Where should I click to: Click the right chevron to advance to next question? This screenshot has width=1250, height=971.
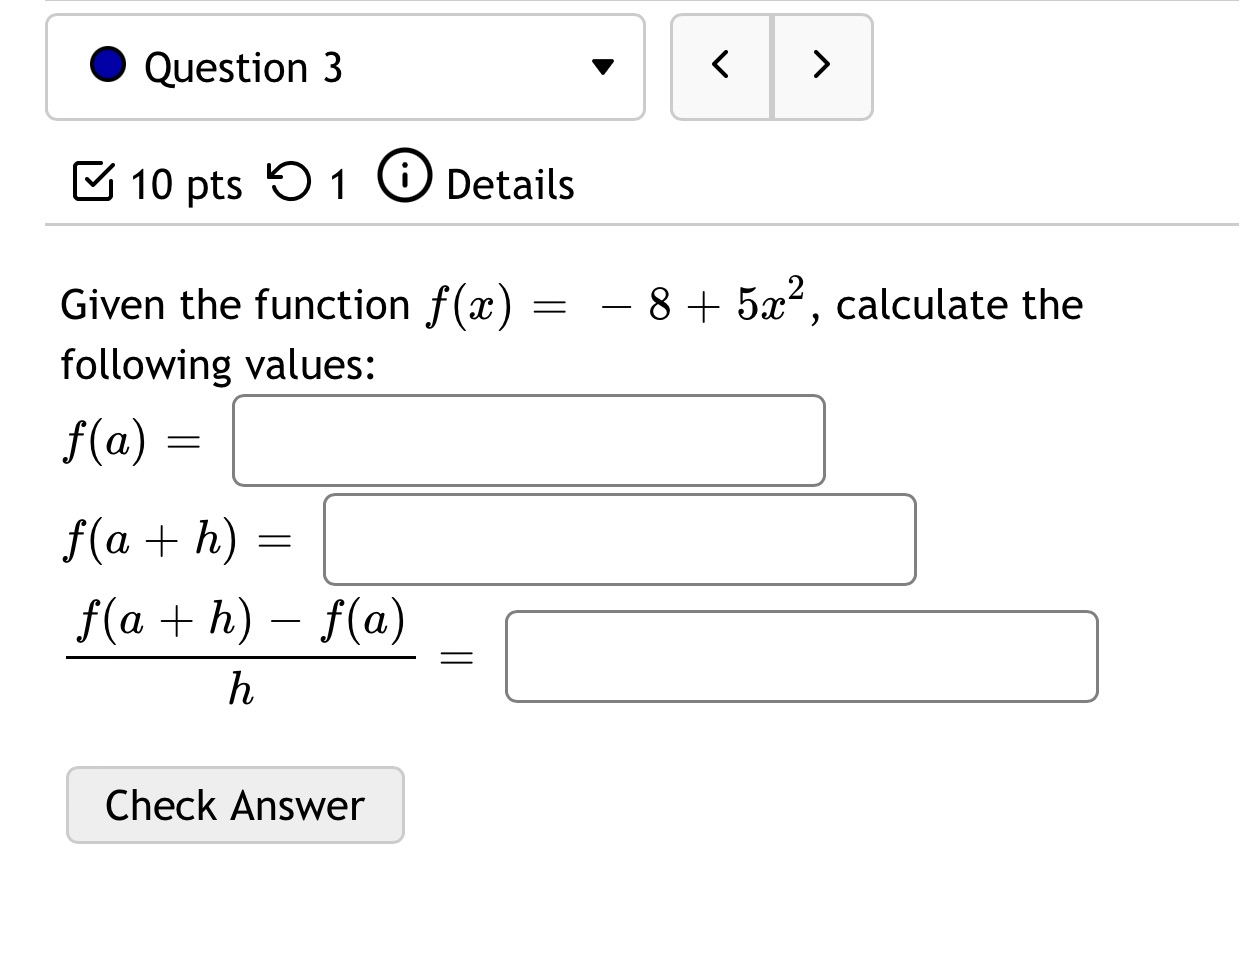[x=822, y=65]
